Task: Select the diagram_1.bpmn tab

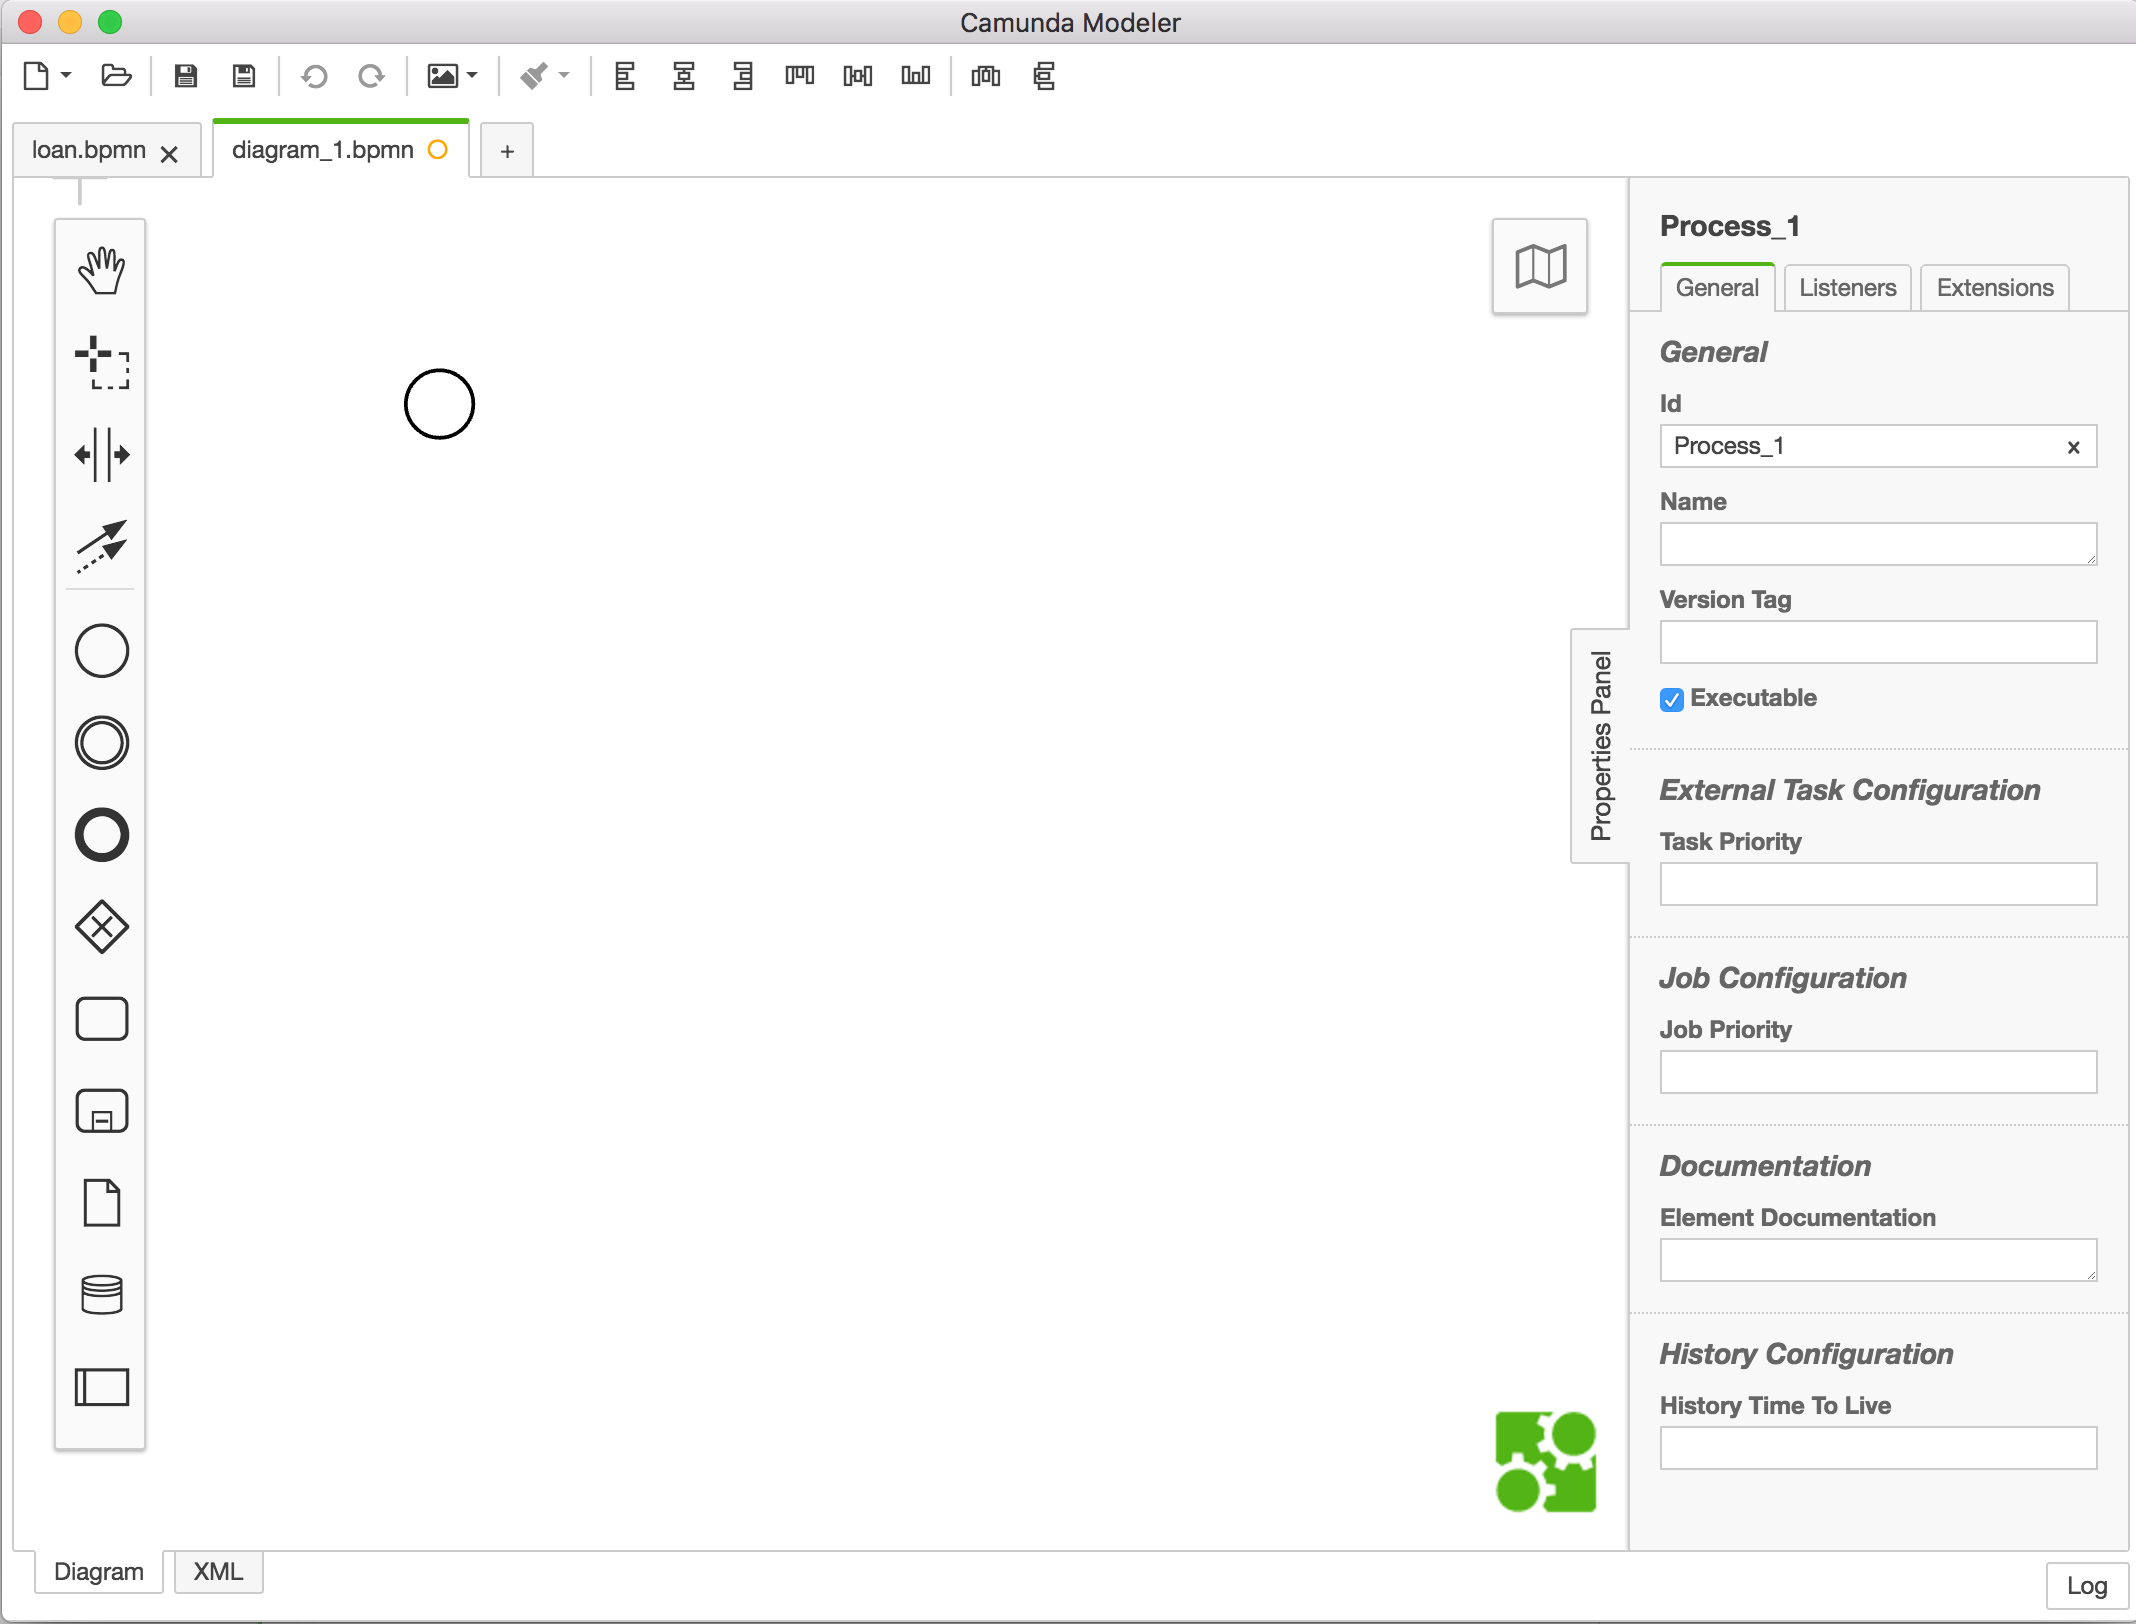Action: tap(323, 150)
